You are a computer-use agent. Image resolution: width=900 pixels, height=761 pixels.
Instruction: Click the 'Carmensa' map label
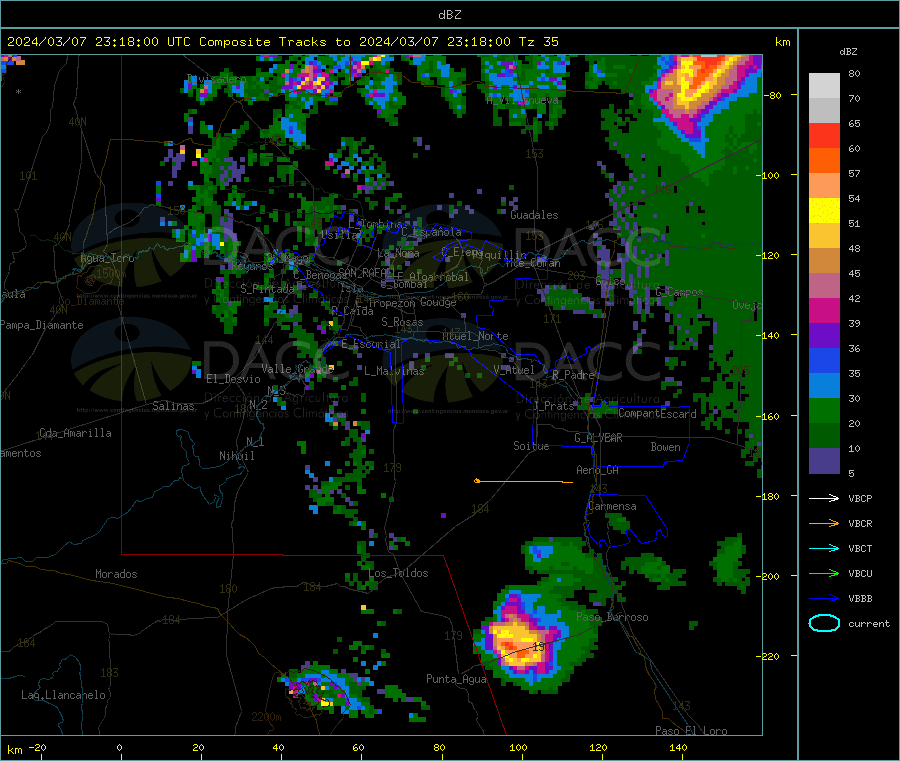tap(612, 506)
